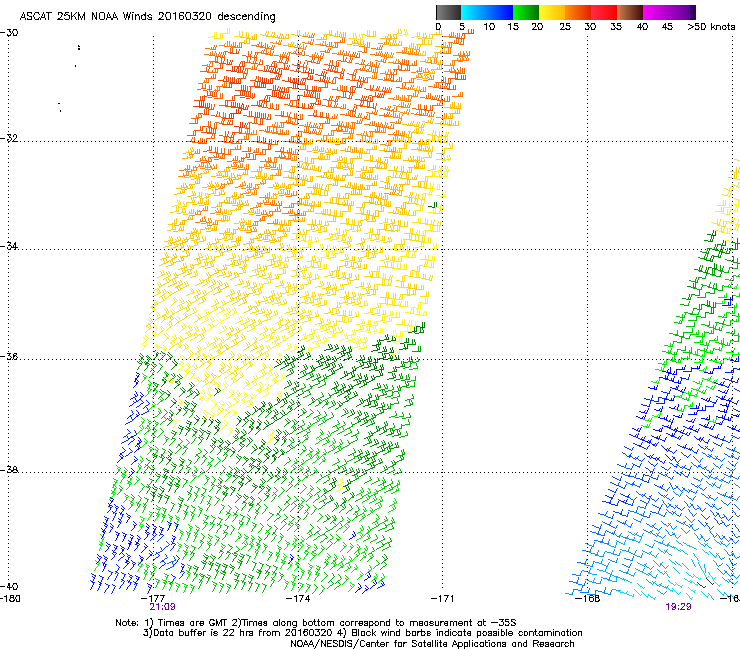Click the '-34' latitude axis label
Image resolution: width=740 pixels, height=650 pixels.
(x=9, y=246)
